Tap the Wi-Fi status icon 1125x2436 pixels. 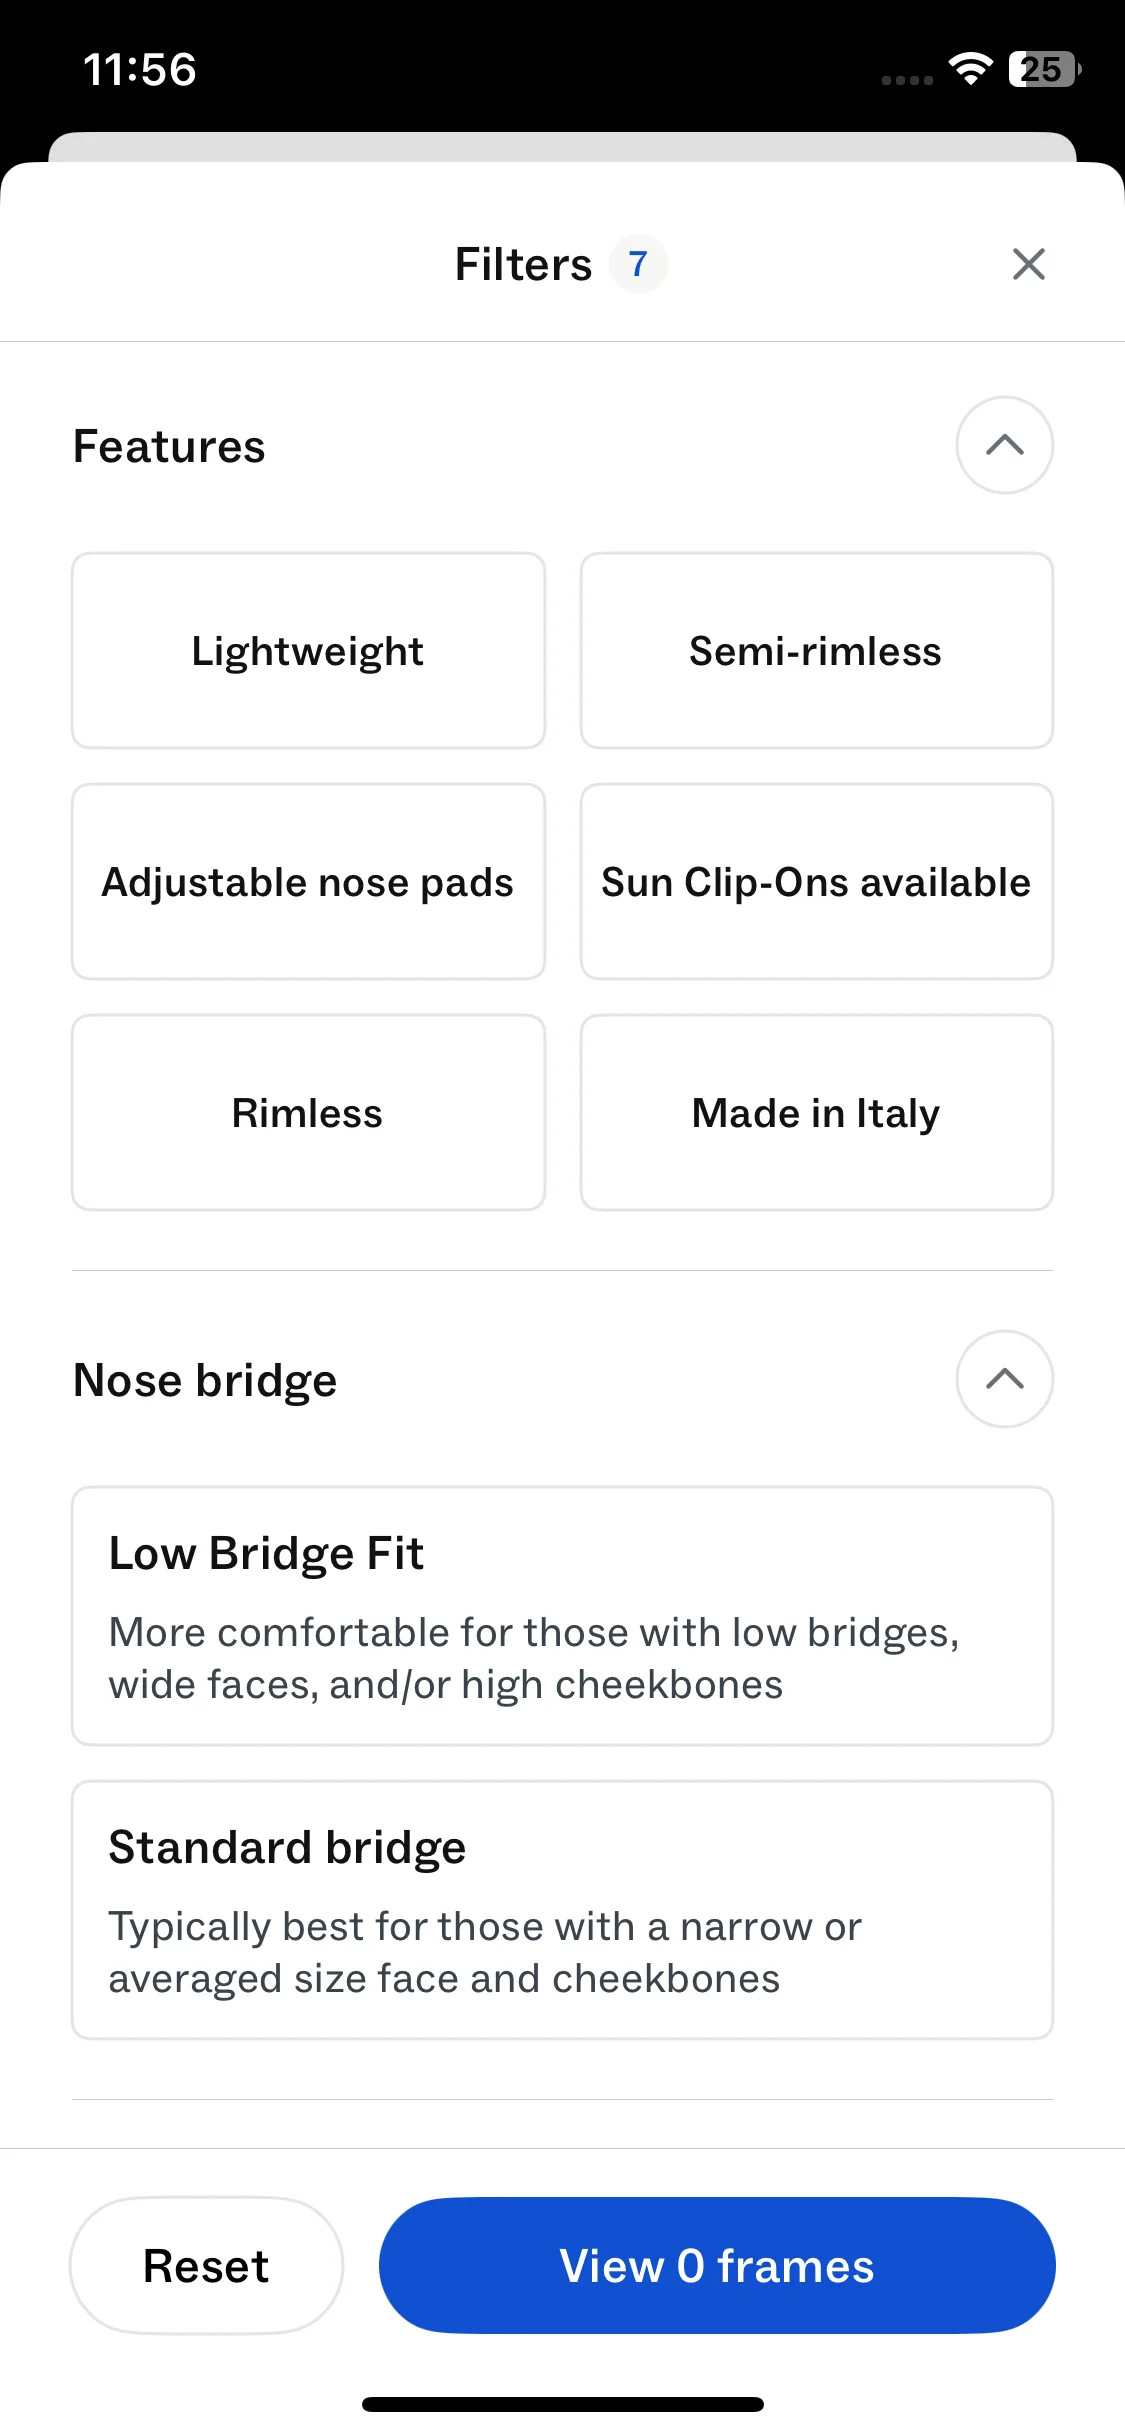pos(970,69)
